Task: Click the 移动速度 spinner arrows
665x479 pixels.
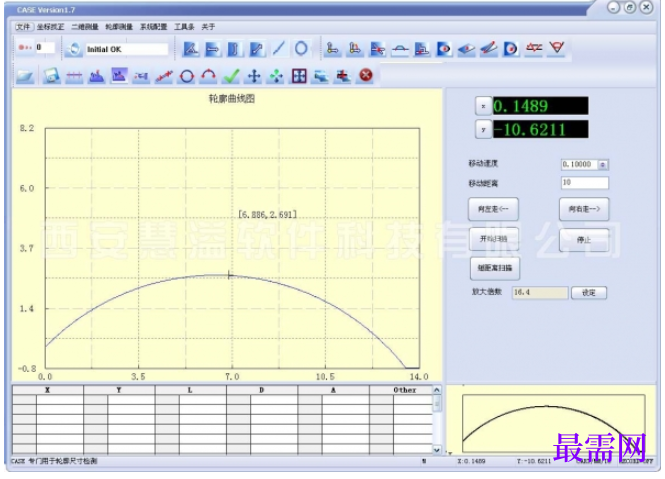Action: coord(603,165)
